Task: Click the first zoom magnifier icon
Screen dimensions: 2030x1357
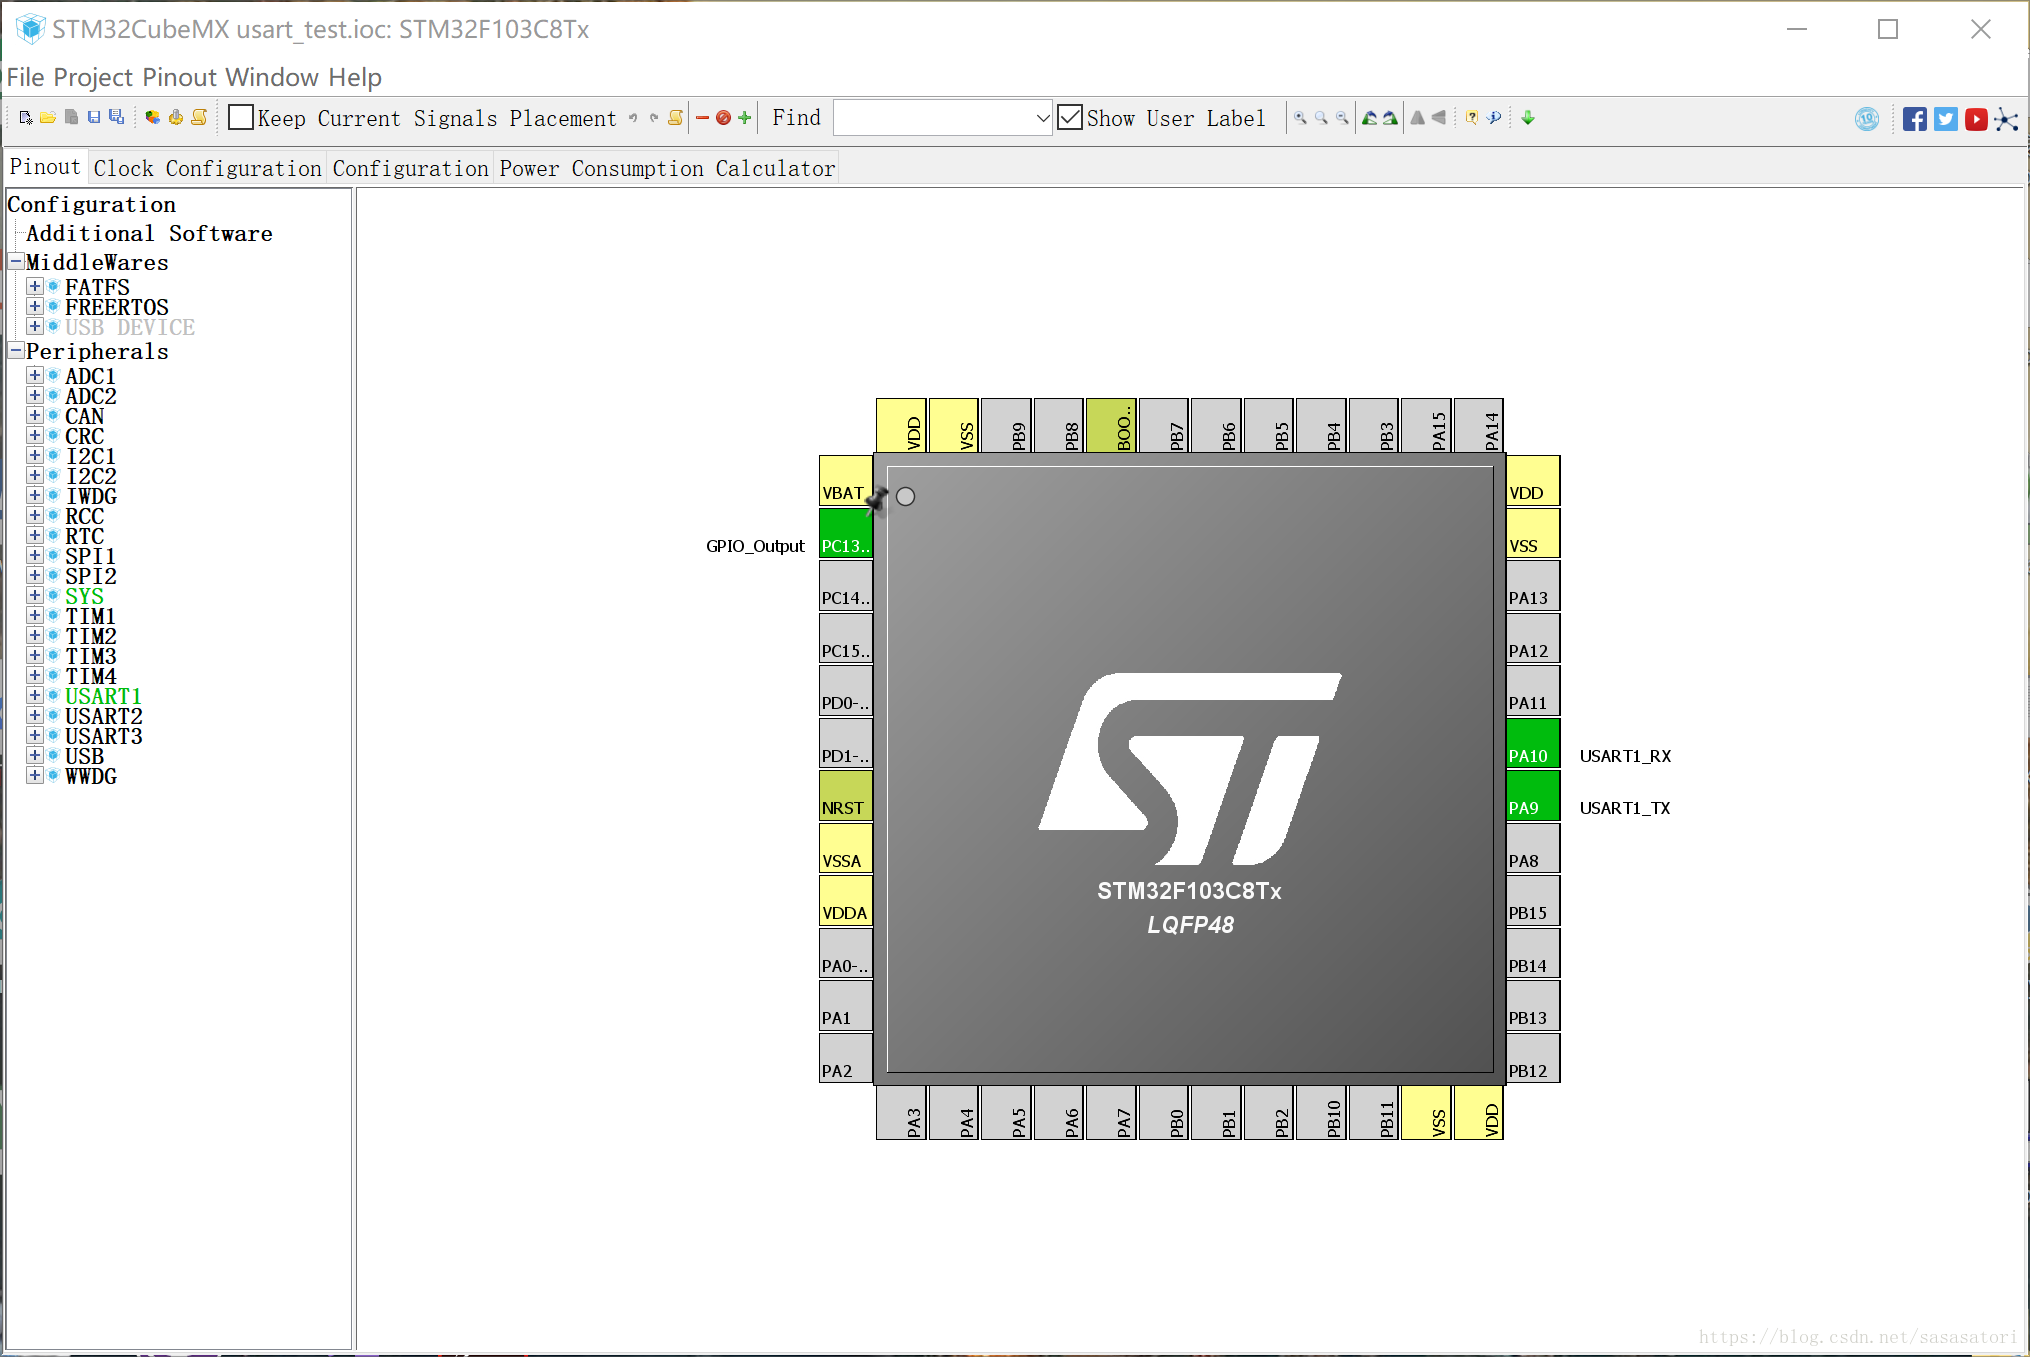Action: click(x=1300, y=118)
